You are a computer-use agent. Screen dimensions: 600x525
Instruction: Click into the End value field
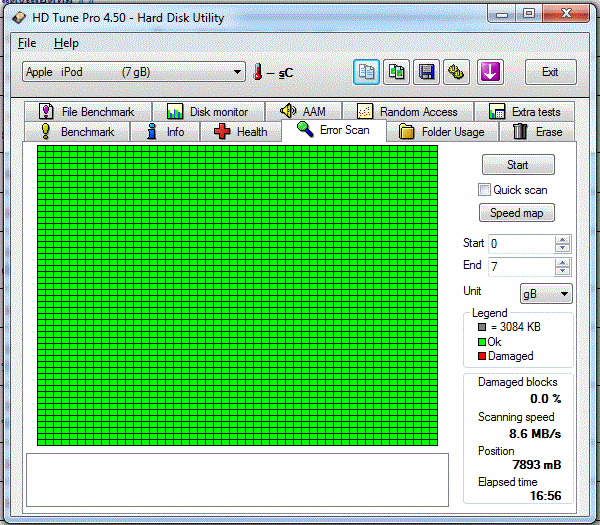[520, 266]
